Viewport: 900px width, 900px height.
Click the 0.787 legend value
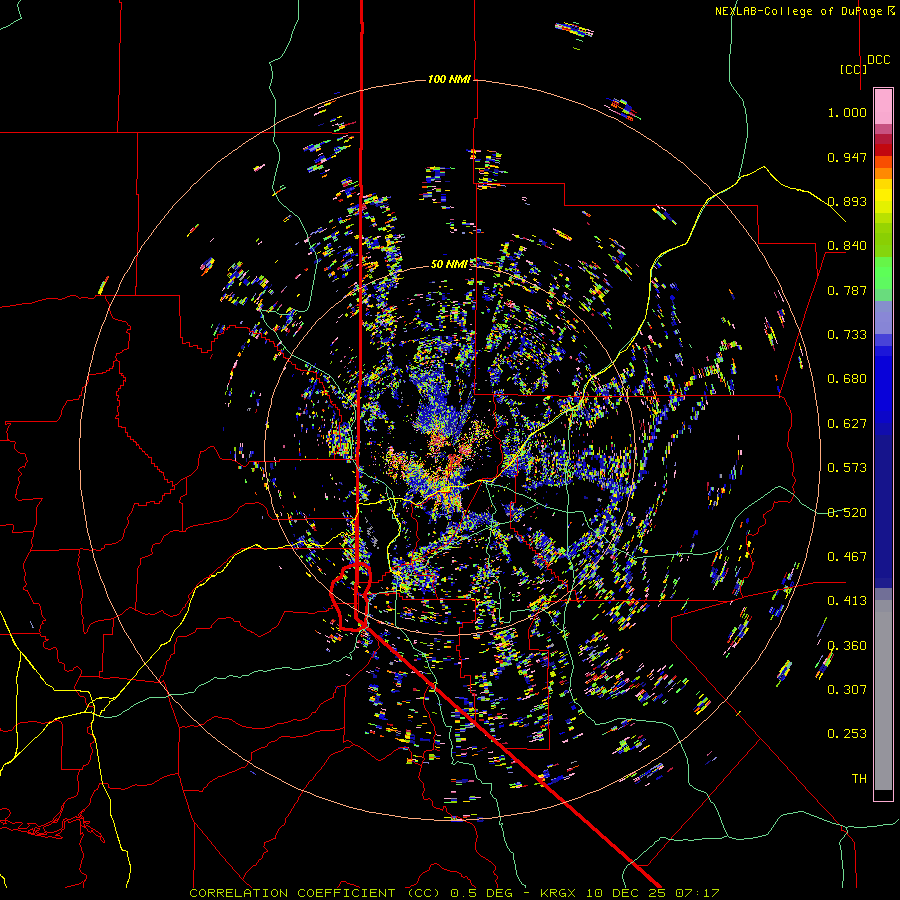click(x=847, y=290)
